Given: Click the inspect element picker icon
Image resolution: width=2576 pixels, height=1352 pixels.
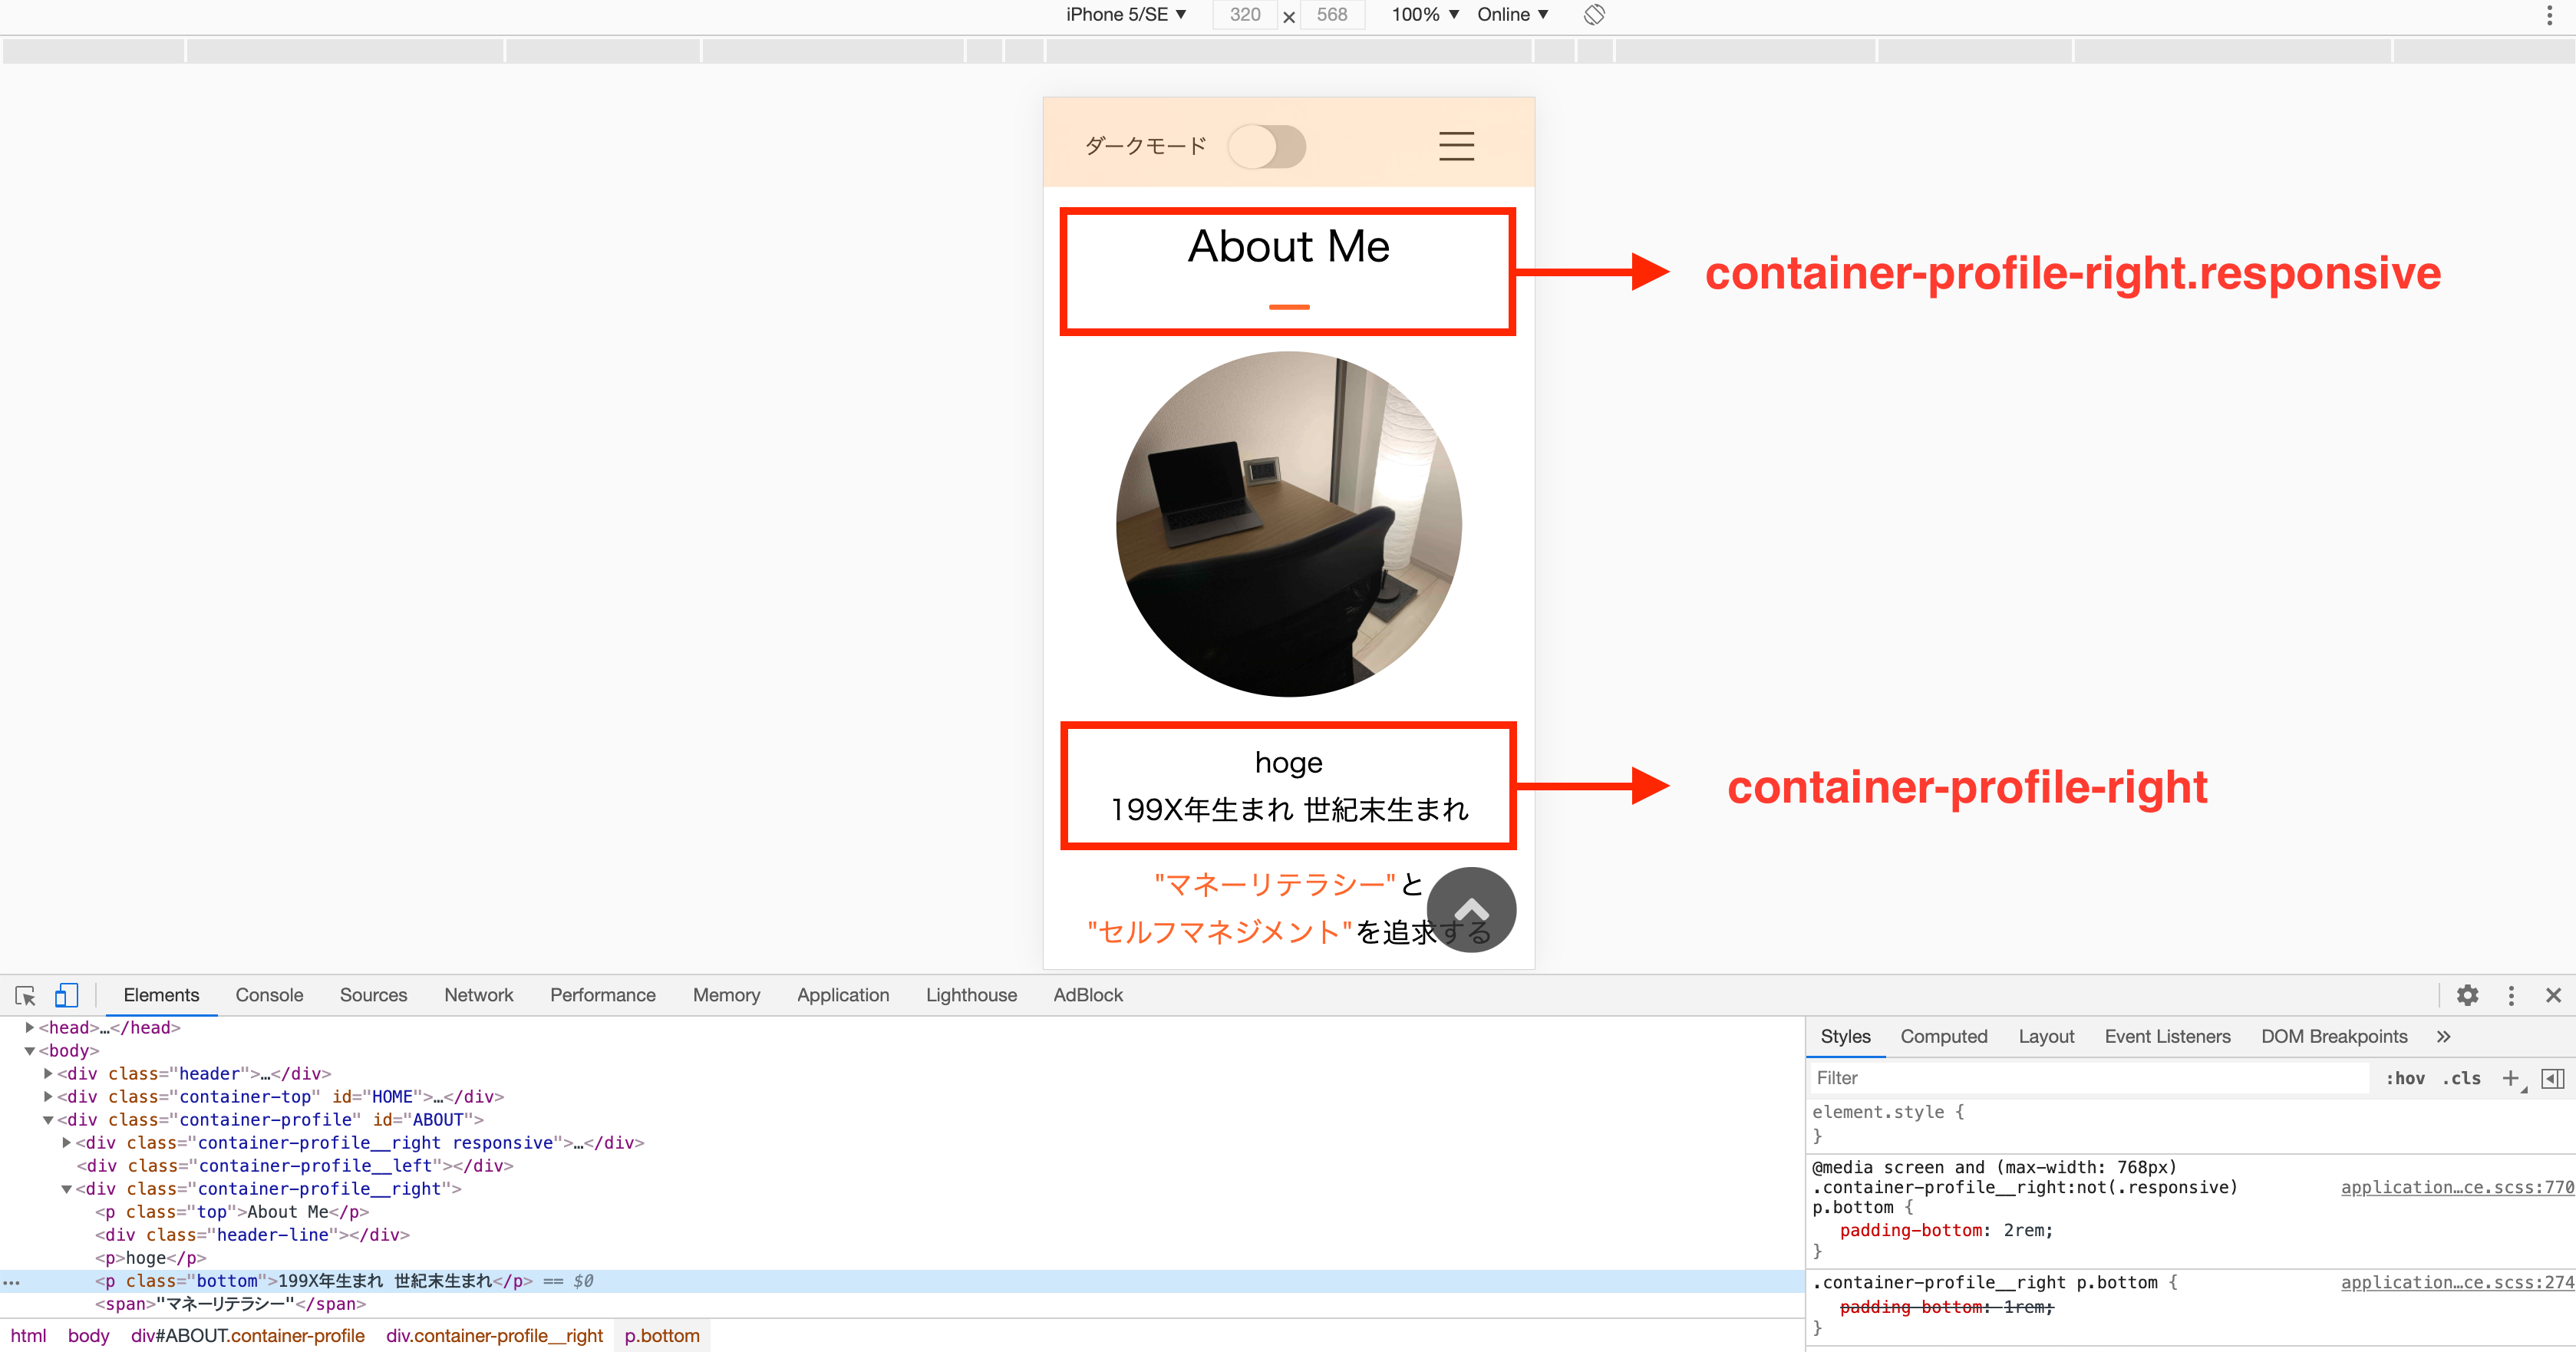Looking at the screenshot, I should (x=25, y=995).
